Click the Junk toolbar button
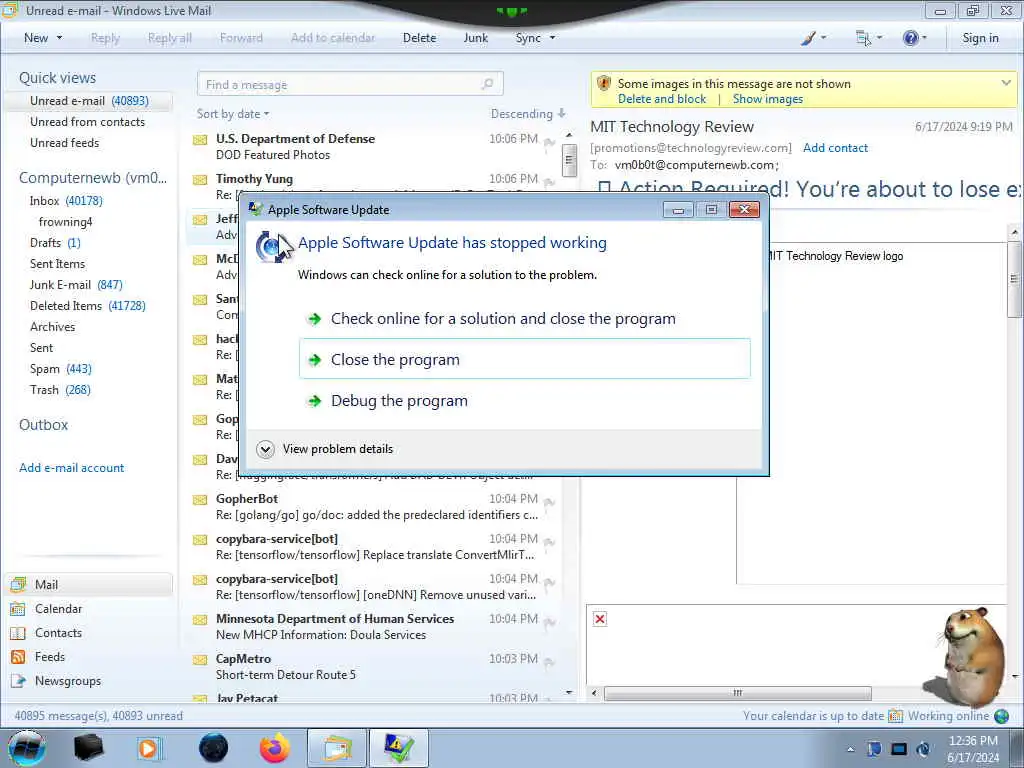 pos(475,38)
